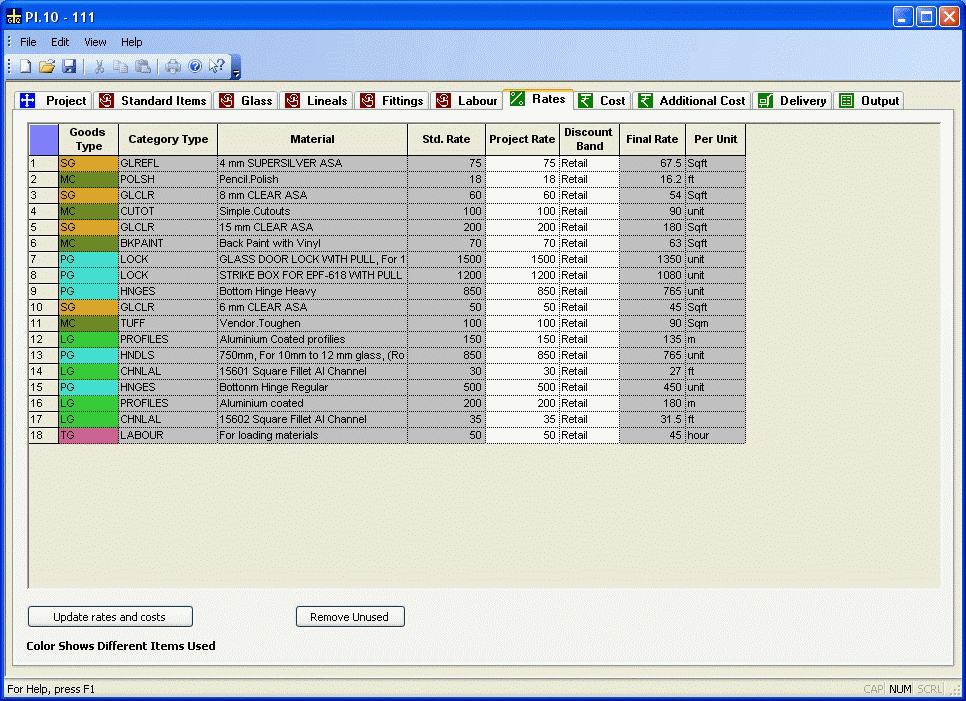This screenshot has width=966, height=701.
Task: Click the Paste clipboard icon
Action: 143,67
